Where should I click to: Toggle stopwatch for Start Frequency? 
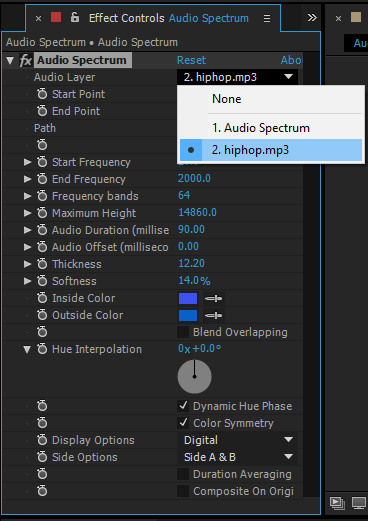pos(42,162)
